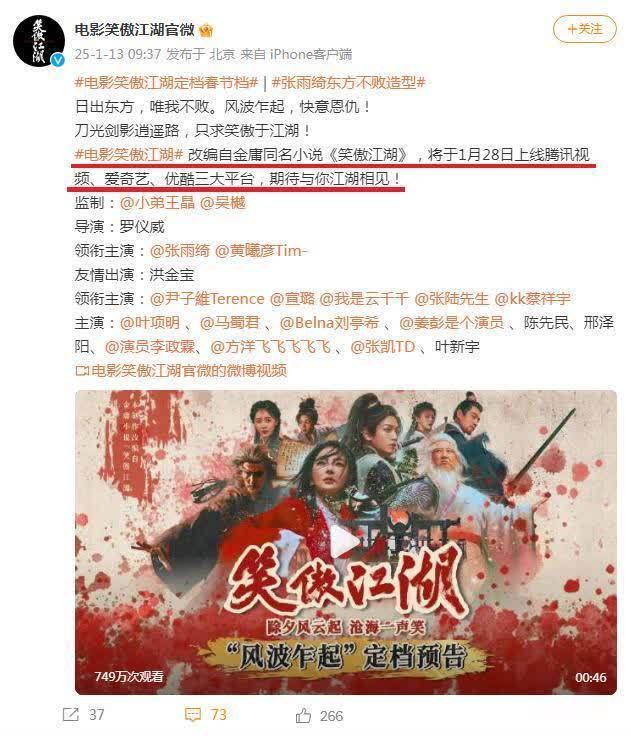Play the 笑傲江湖 trailer video

[x=345, y=542]
